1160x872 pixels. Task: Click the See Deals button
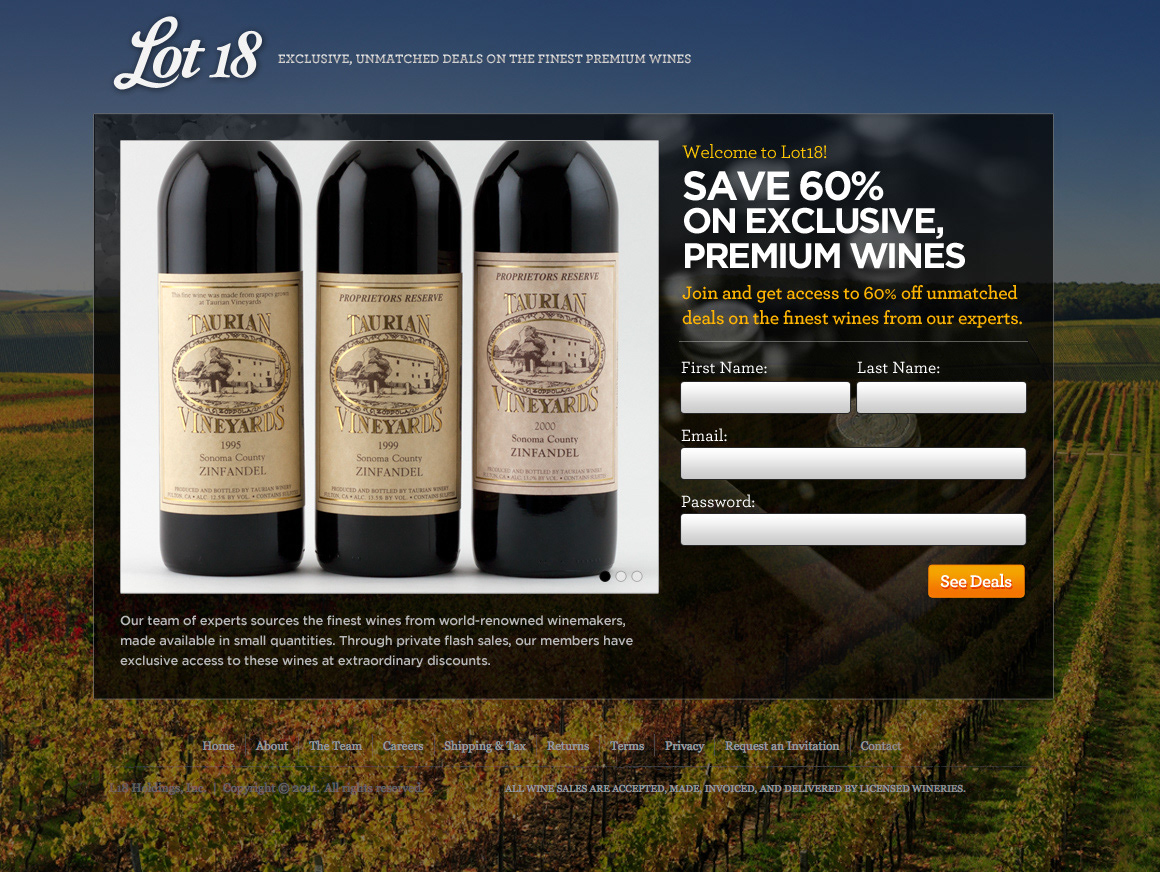click(x=977, y=581)
